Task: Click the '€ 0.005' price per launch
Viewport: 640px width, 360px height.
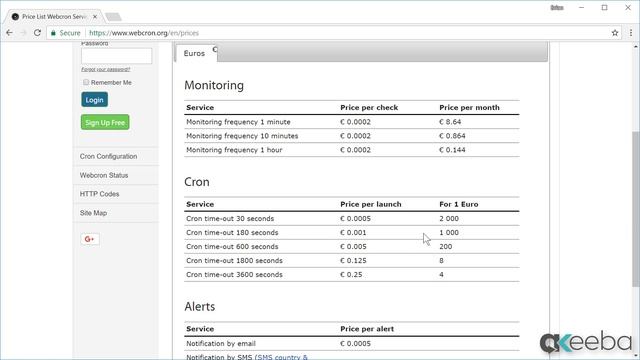Action: coord(353,247)
